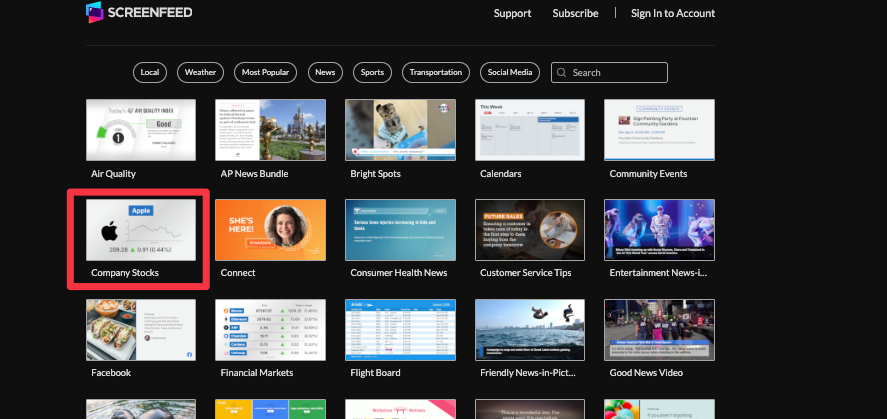
Task: Open the Financial Markets thumbnail
Action: pyautogui.click(x=270, y=330)
